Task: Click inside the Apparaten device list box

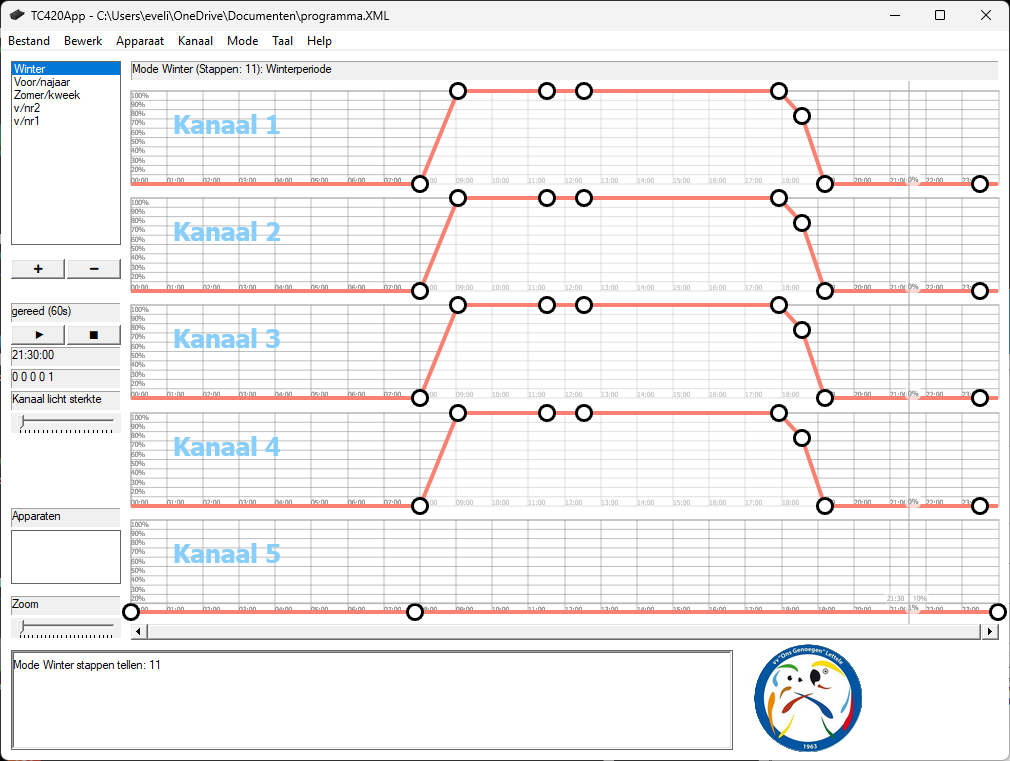Action: tap(66, 556)
